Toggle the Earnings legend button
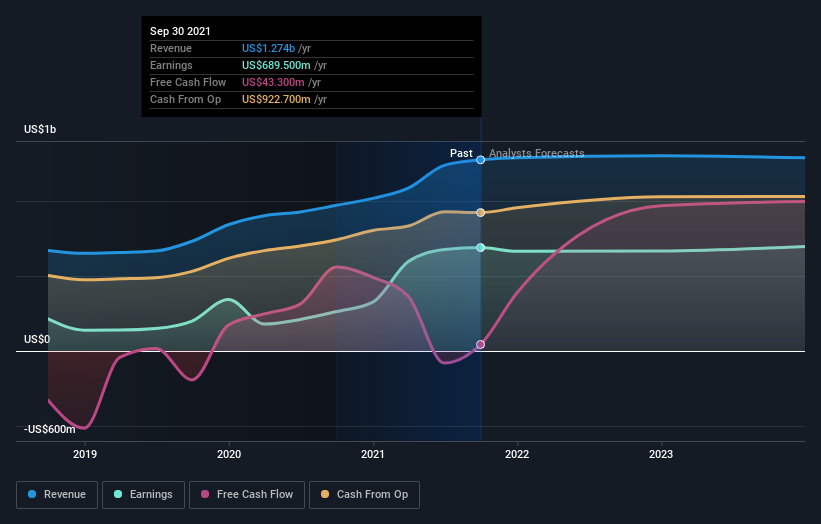 (143, 495)
